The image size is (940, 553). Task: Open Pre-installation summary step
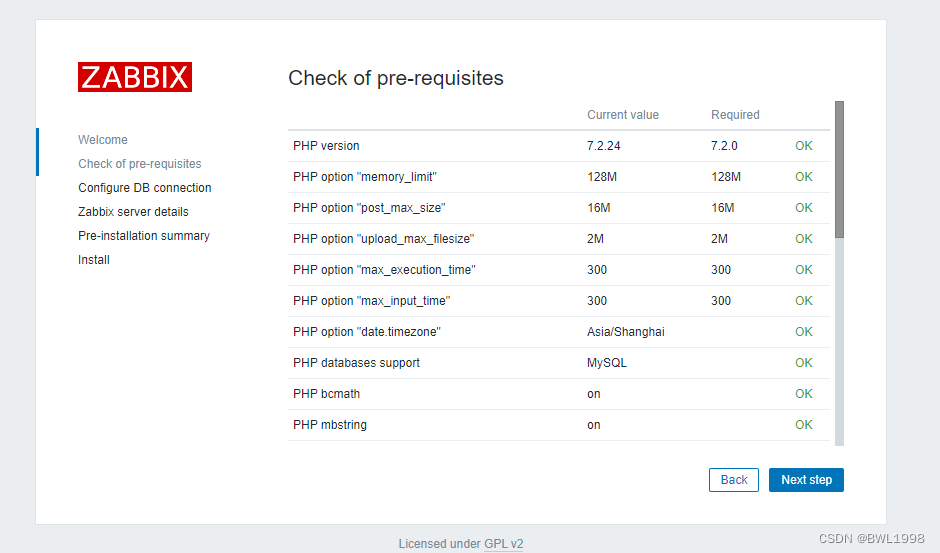[x=144, y=236]
